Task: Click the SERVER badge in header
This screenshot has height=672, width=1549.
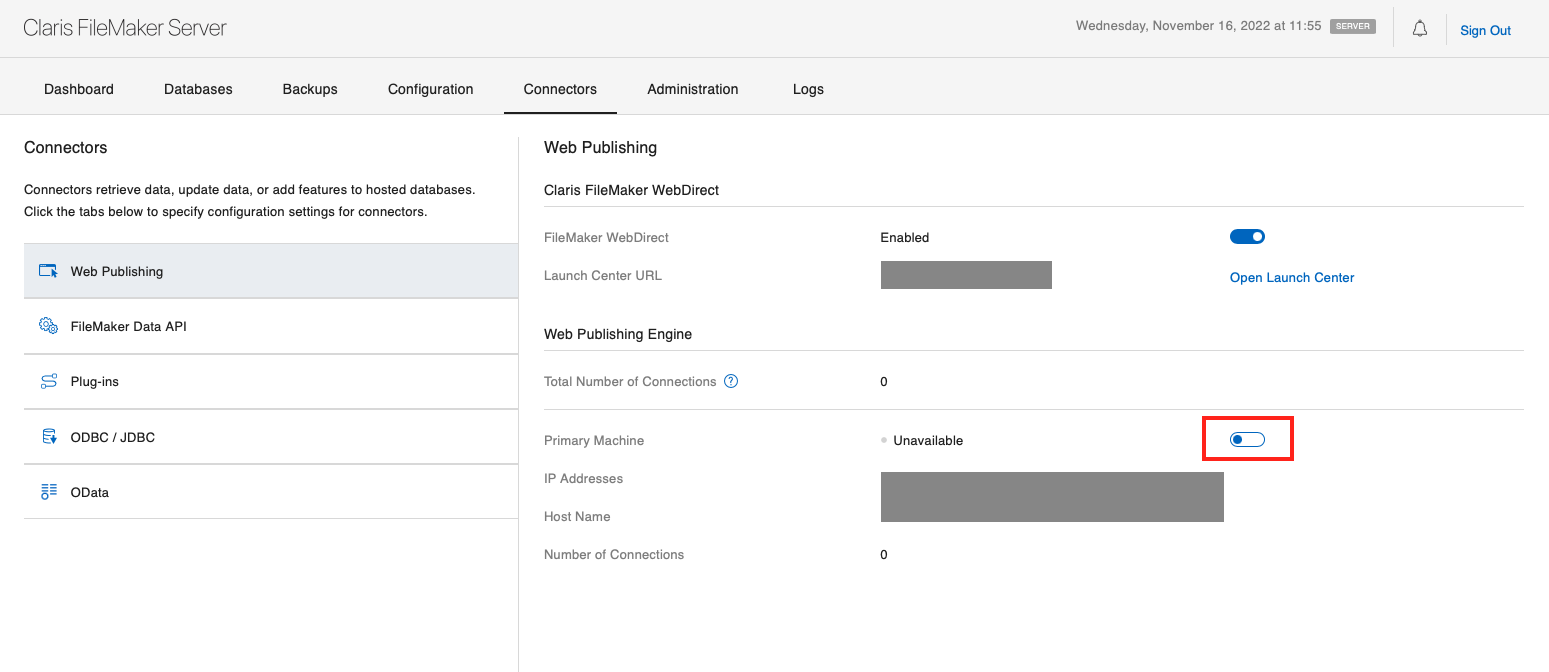Action: [1352, 27]
